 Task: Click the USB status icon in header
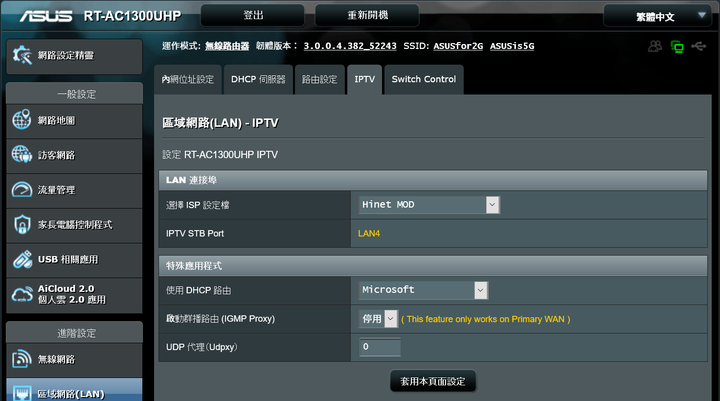698,46
